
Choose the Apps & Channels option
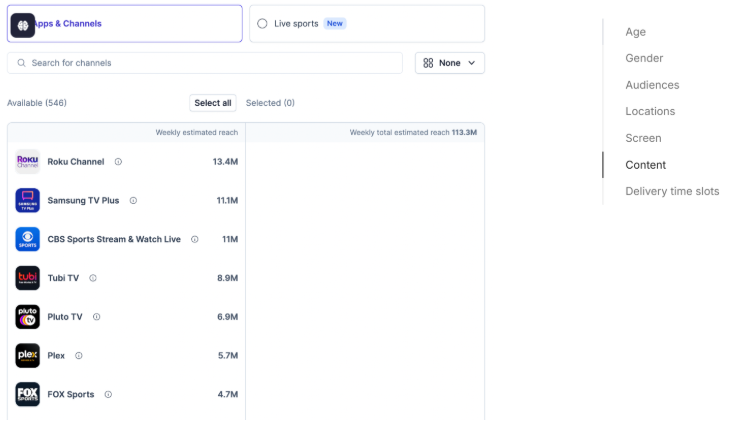pyautogui.click(x=125, y=23)
